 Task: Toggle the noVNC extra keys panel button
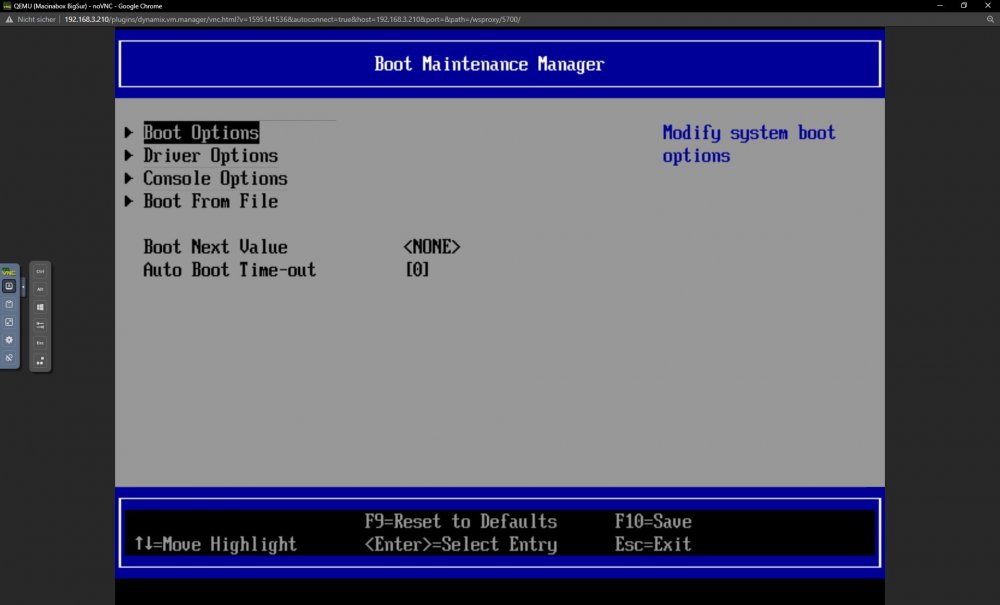(9, 286)
